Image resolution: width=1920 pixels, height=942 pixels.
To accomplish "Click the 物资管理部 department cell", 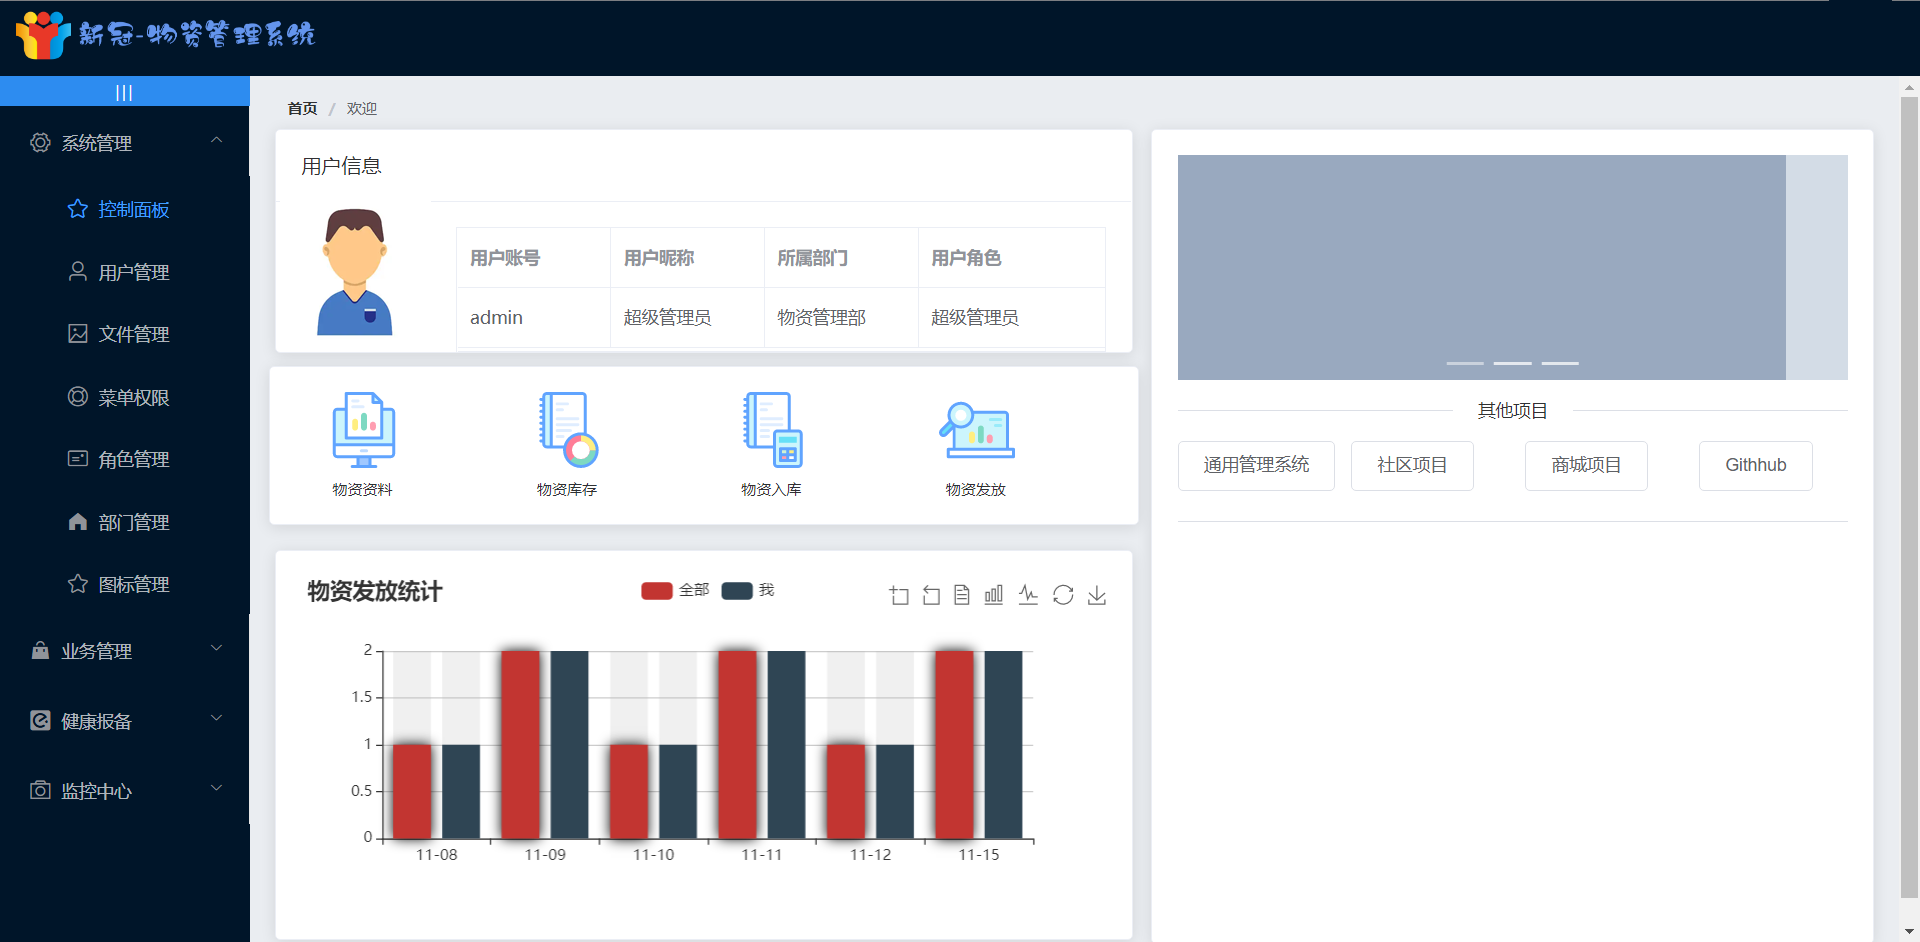I will [x=841, y=317].
